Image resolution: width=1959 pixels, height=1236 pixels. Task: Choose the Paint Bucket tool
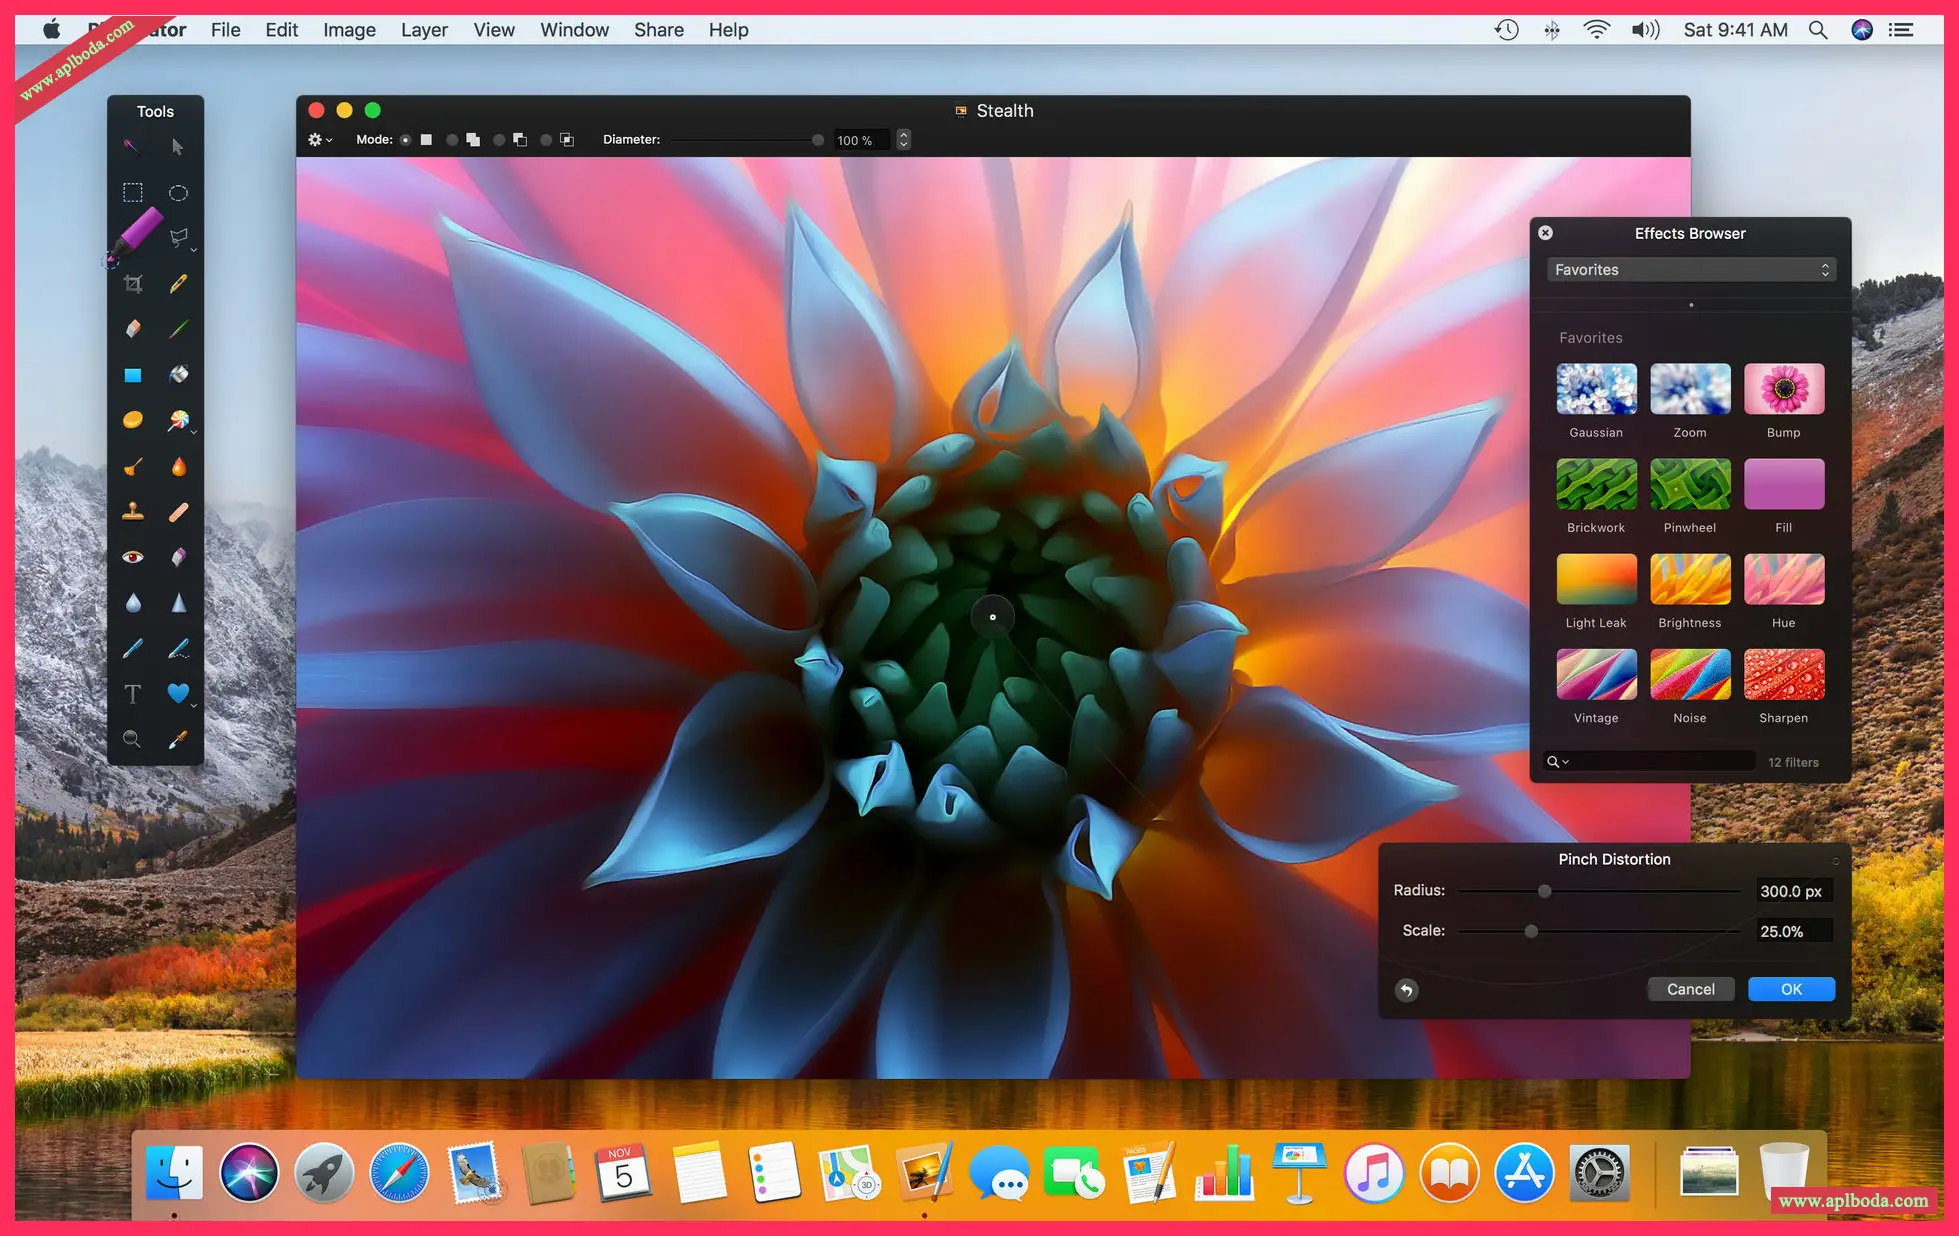[x=179, y=374]
